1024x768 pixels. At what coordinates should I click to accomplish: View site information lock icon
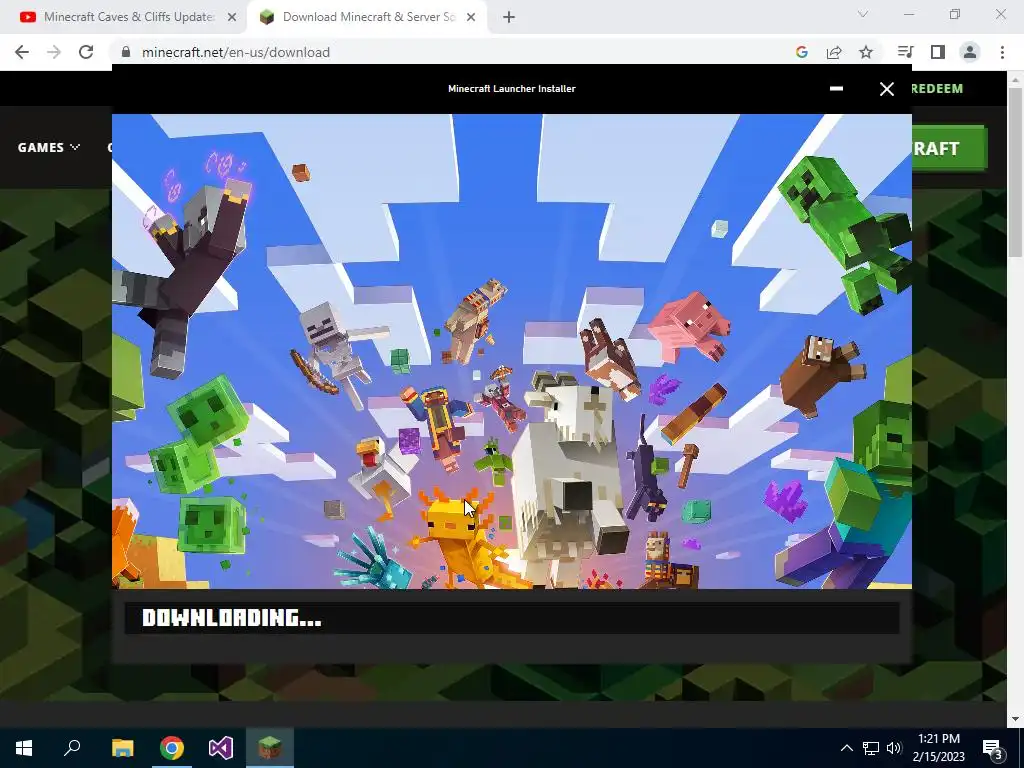tap(126, 52)
